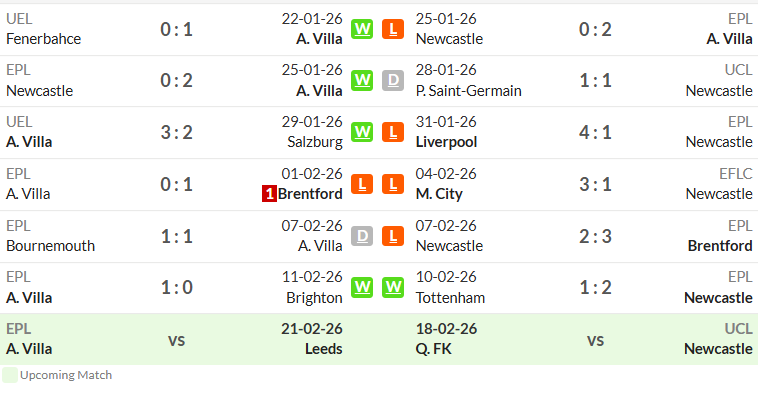Click the L badge beside M. City

point(393,184)
